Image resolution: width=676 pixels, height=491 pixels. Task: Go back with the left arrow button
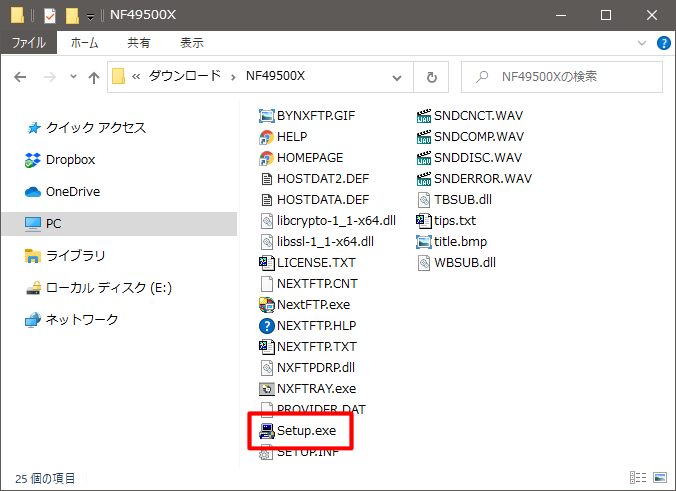pyautogui.click(x=20, y=77)
